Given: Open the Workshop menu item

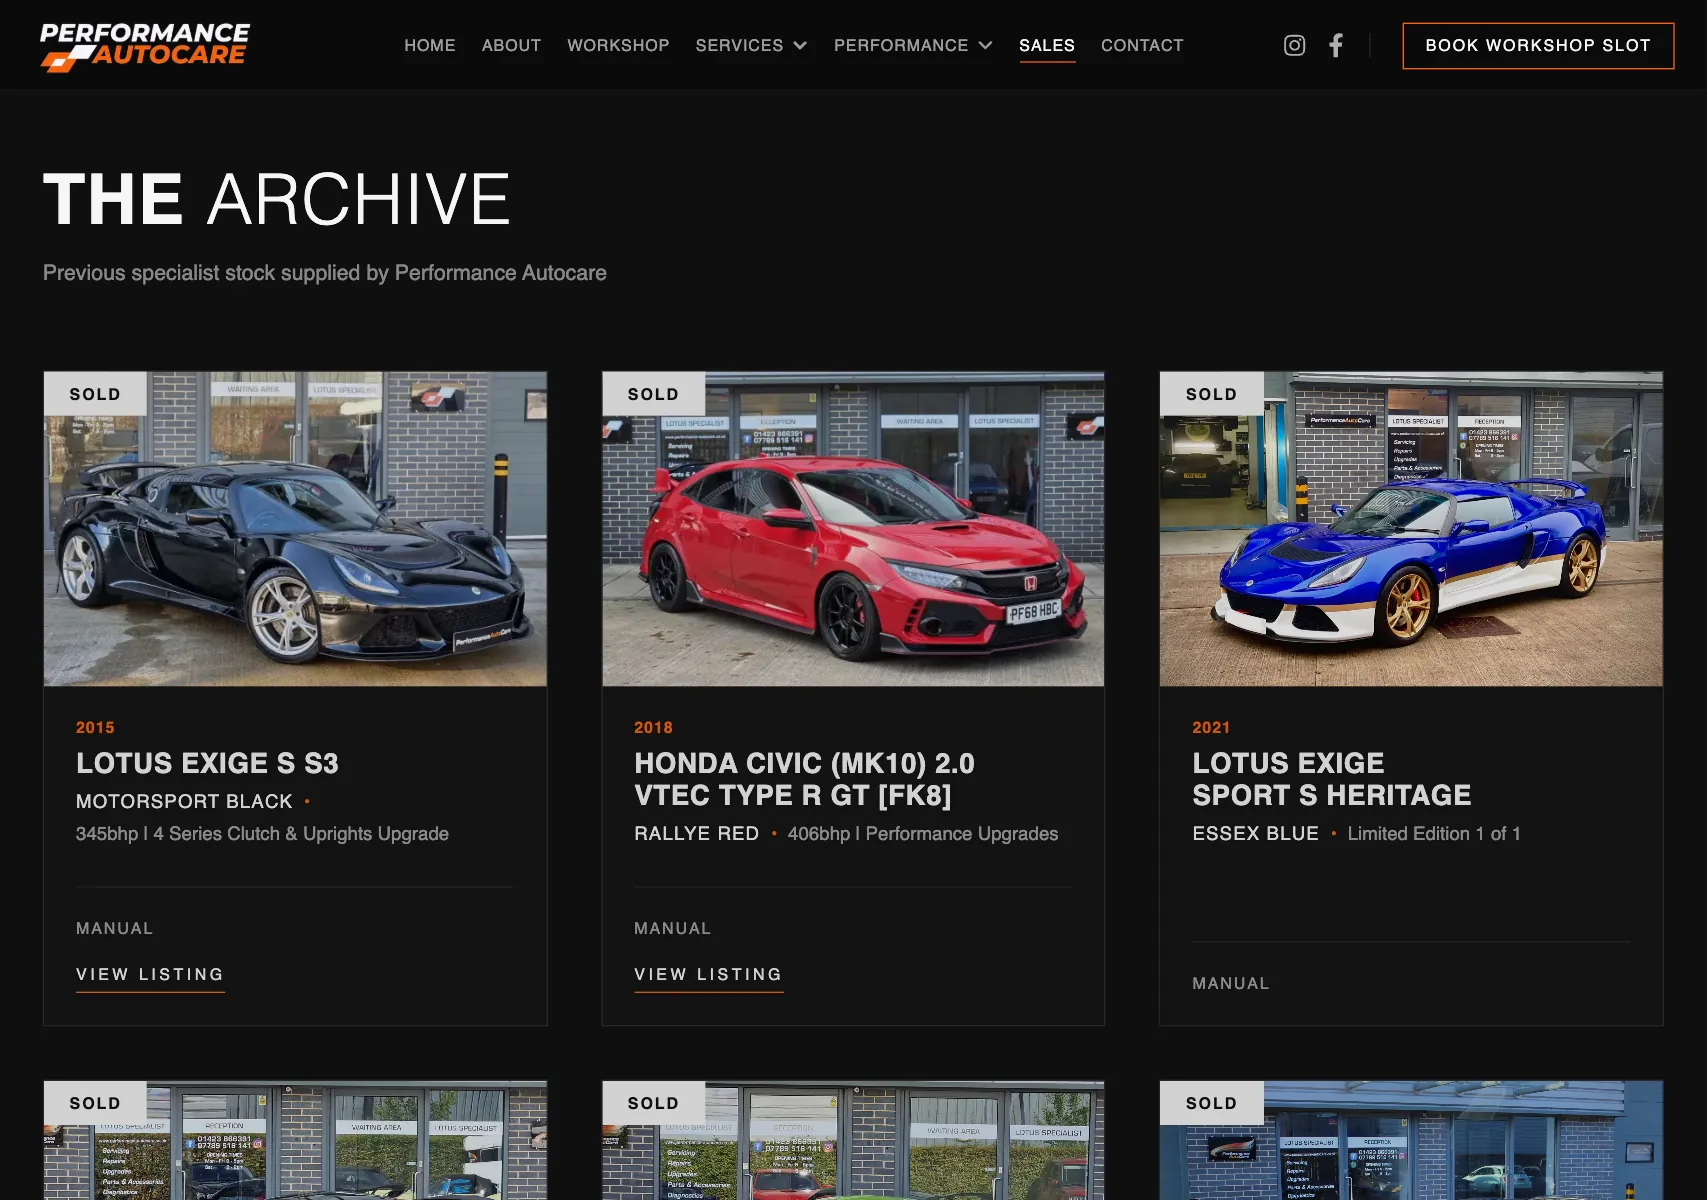Looking at the screenshot, I should [x=618, y=45].
